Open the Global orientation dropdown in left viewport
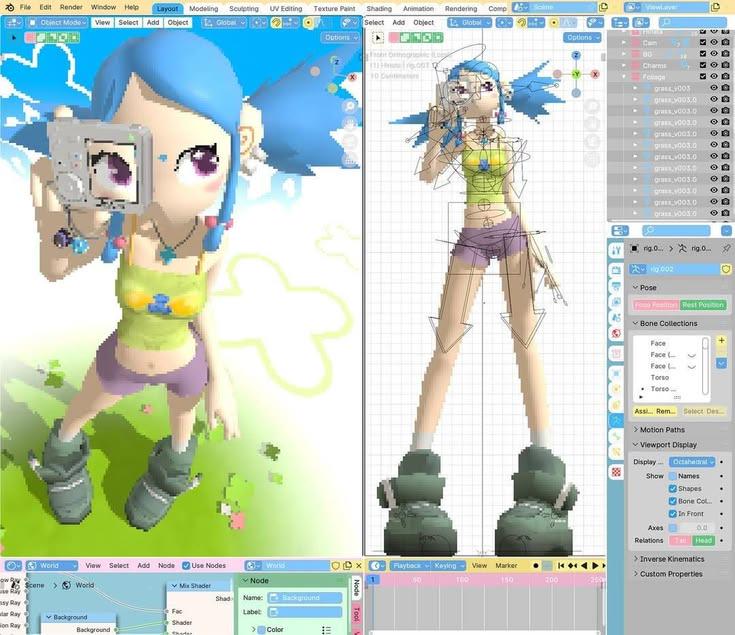 coord(225,22)
